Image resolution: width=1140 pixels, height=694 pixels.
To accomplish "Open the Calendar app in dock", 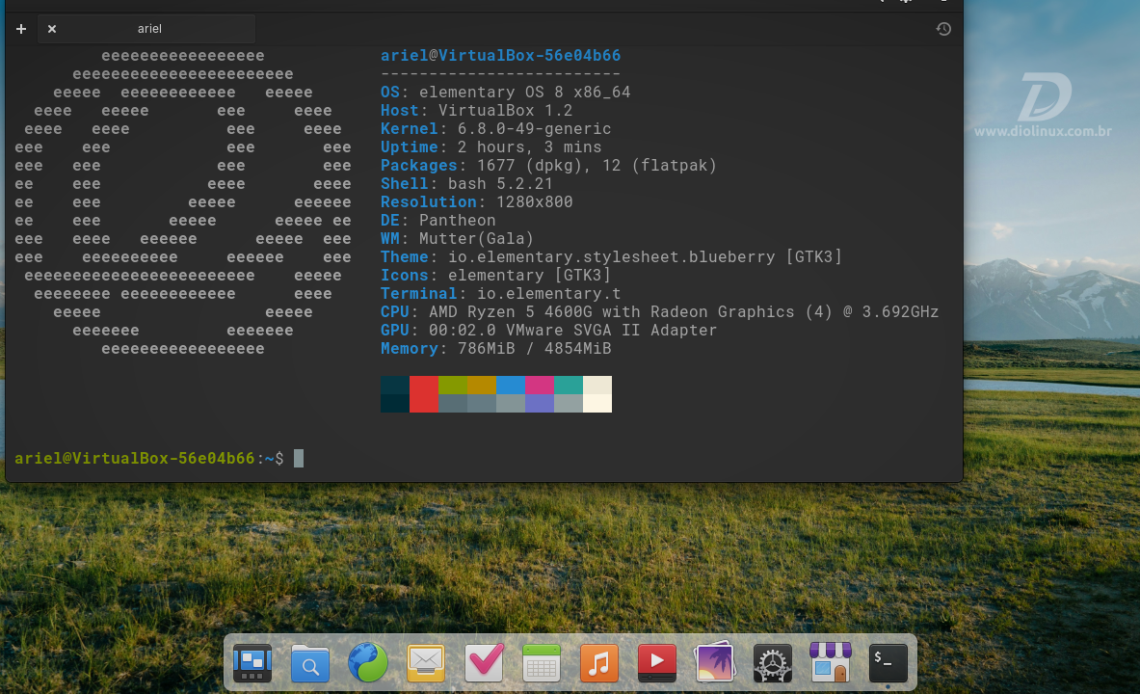I will pyautogui.click(x=542, y=663).
